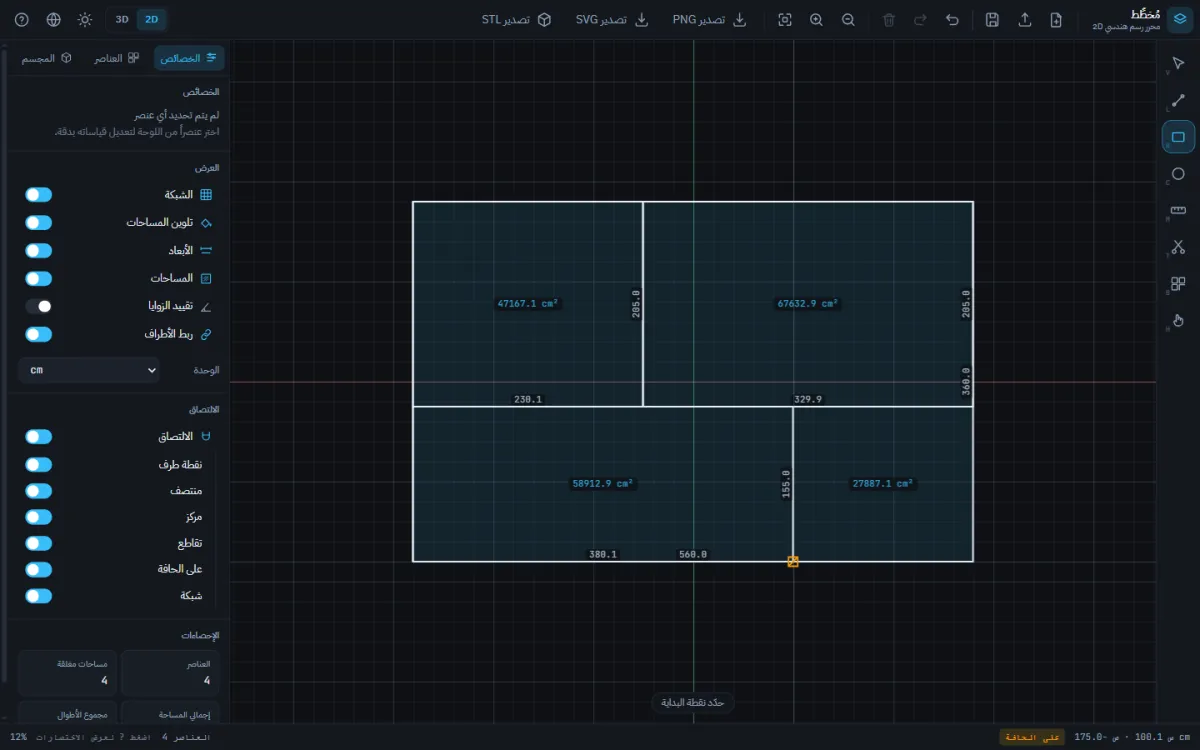The height and width of the screenshot is (750, 1200).
Task: Switch to the الخصائص properties tab
Action: (189, 58)
